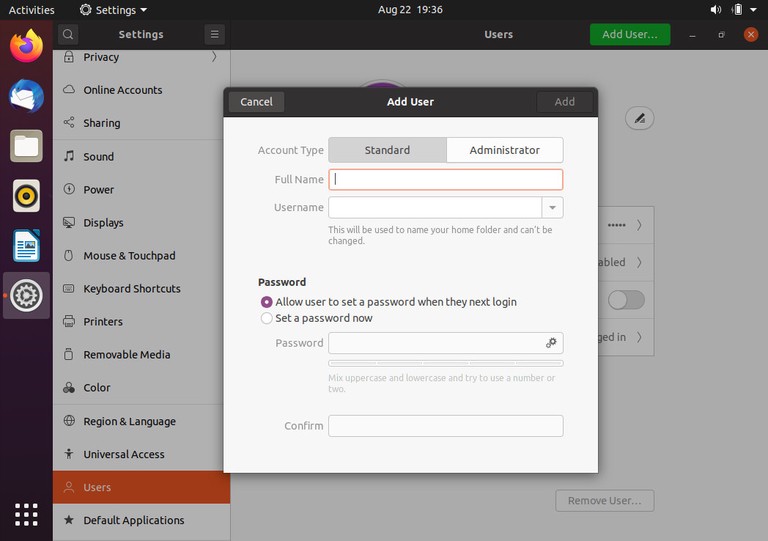Open the clock and calendar menu
Viewport: 768px width, 541px height.
click(x=410, y=10)
